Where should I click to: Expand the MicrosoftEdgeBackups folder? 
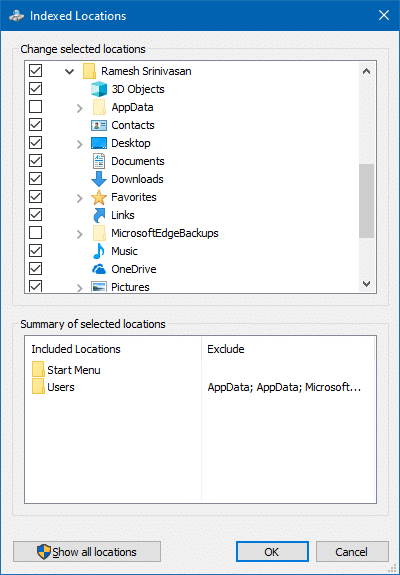pos(80,234)
